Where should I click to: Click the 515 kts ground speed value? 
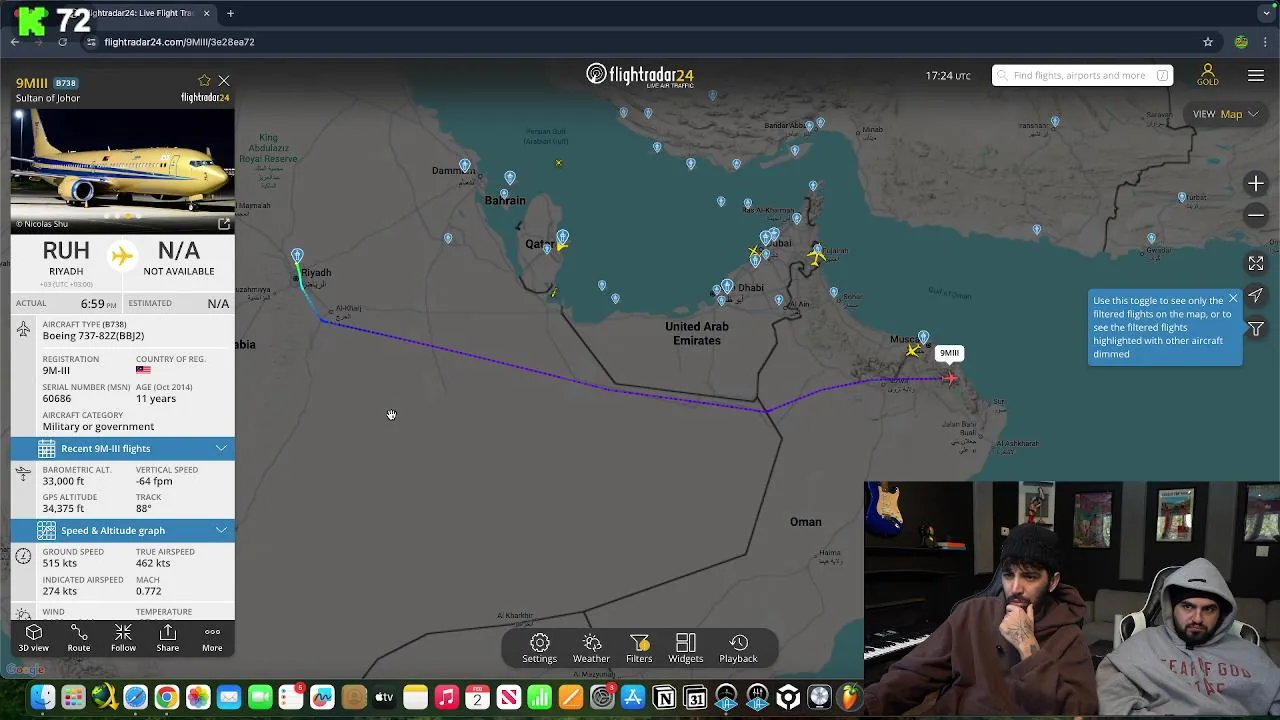[60, 563]
